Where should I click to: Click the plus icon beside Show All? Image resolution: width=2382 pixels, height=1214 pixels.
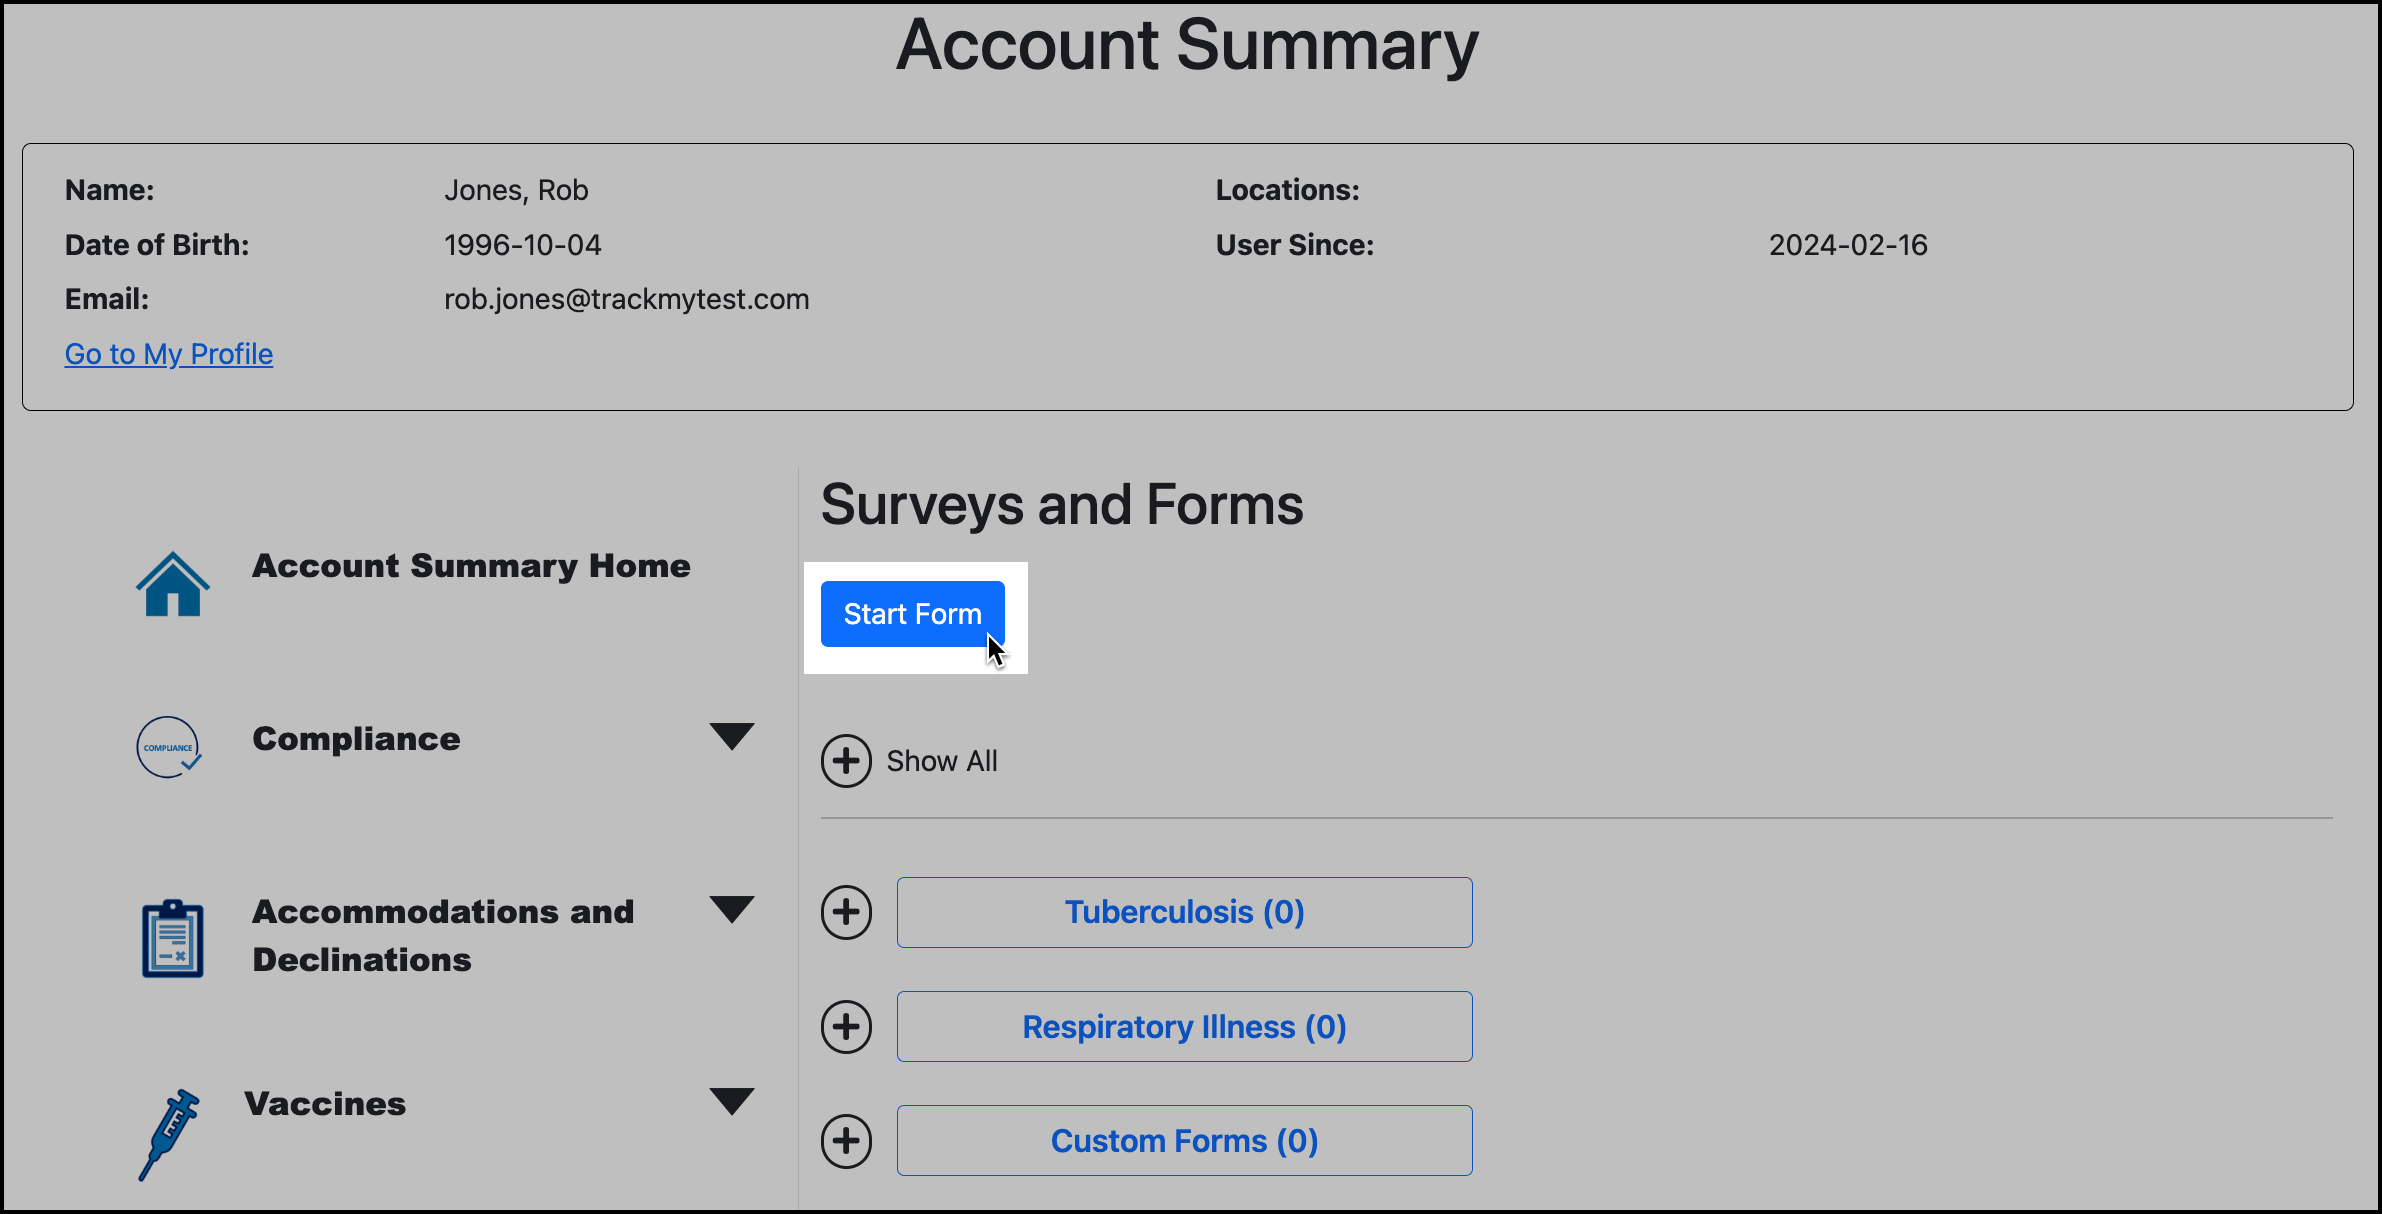tap(846, 761)
